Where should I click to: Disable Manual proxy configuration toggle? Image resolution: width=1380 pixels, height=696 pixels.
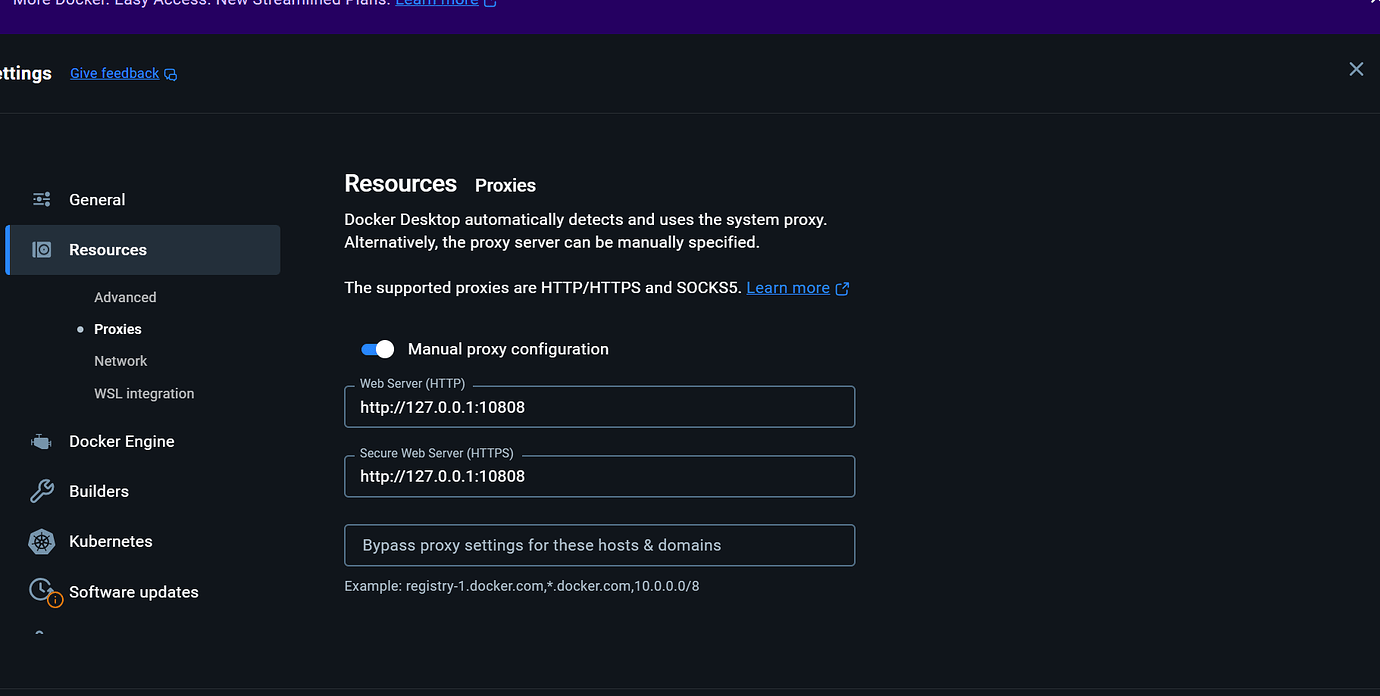point(378,349)
